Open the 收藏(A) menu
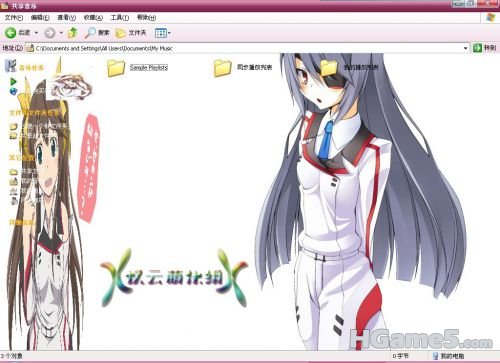Image resolution: width=500 pixels, height=363 pixels. coord(93,17)
